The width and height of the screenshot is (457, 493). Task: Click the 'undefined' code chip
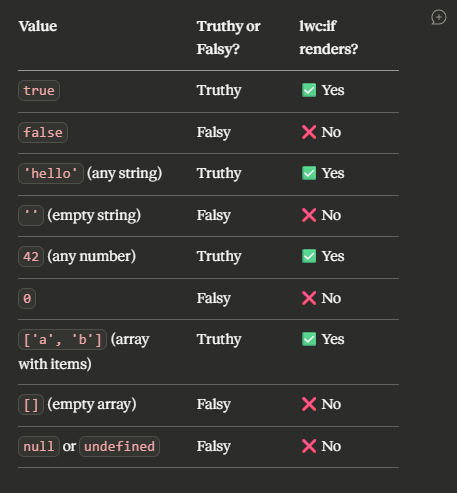pos(120,446)
